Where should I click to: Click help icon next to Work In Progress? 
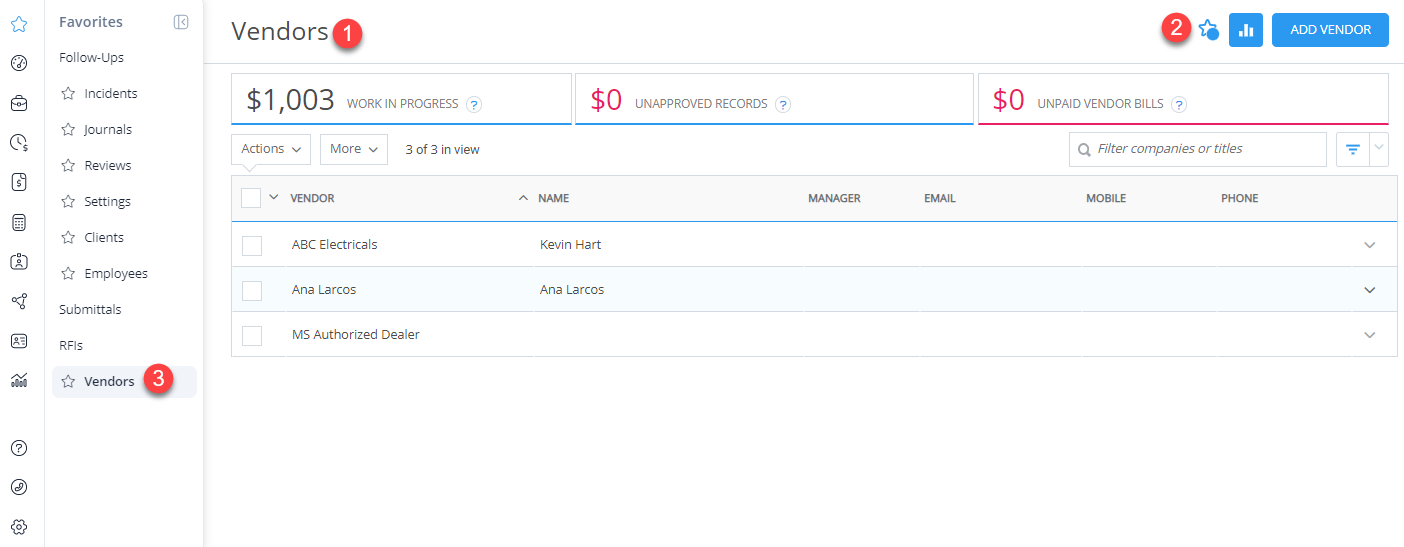(x=474, y=104)
